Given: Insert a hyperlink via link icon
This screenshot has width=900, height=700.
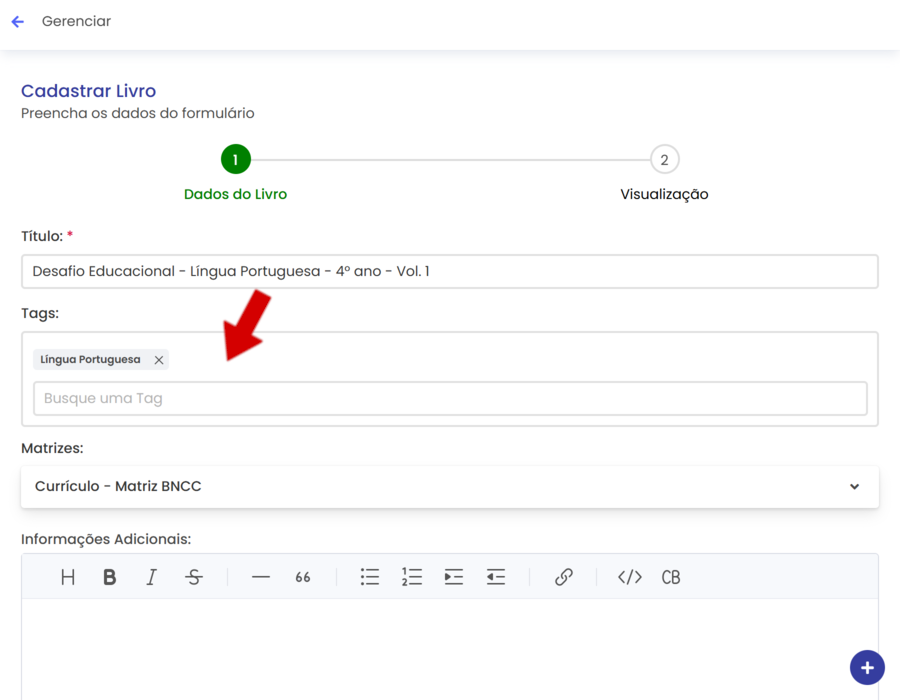Looking at the screenshot, I should tap(564, 577).
